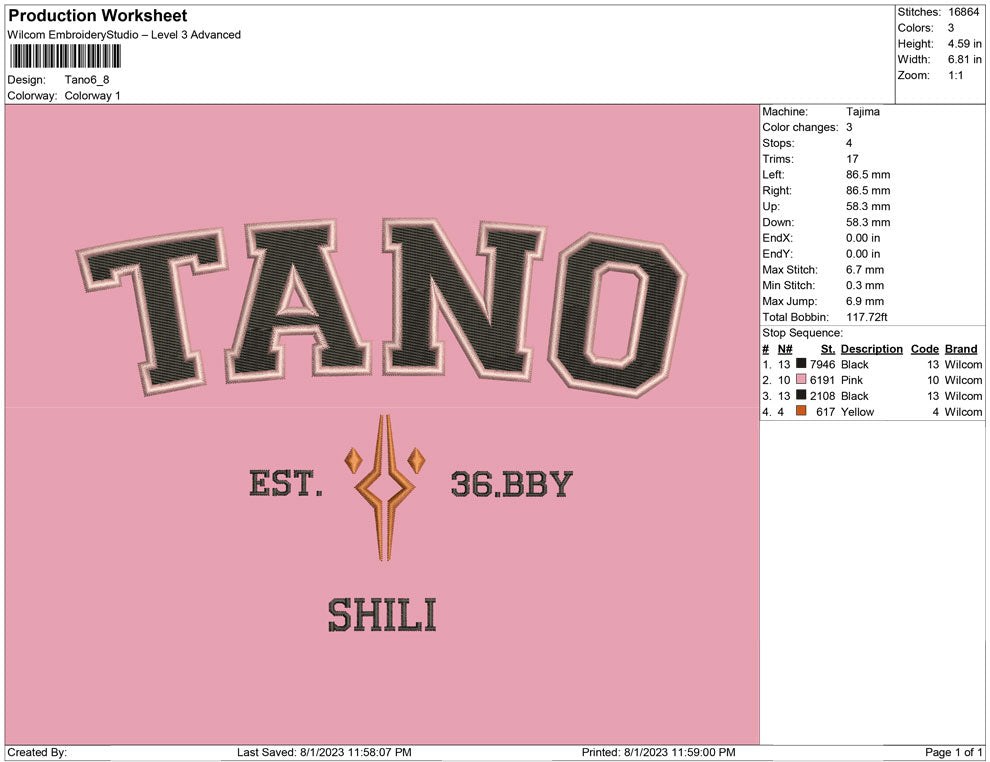Click the barcode under the worksheet title

[x=65, y=56]
